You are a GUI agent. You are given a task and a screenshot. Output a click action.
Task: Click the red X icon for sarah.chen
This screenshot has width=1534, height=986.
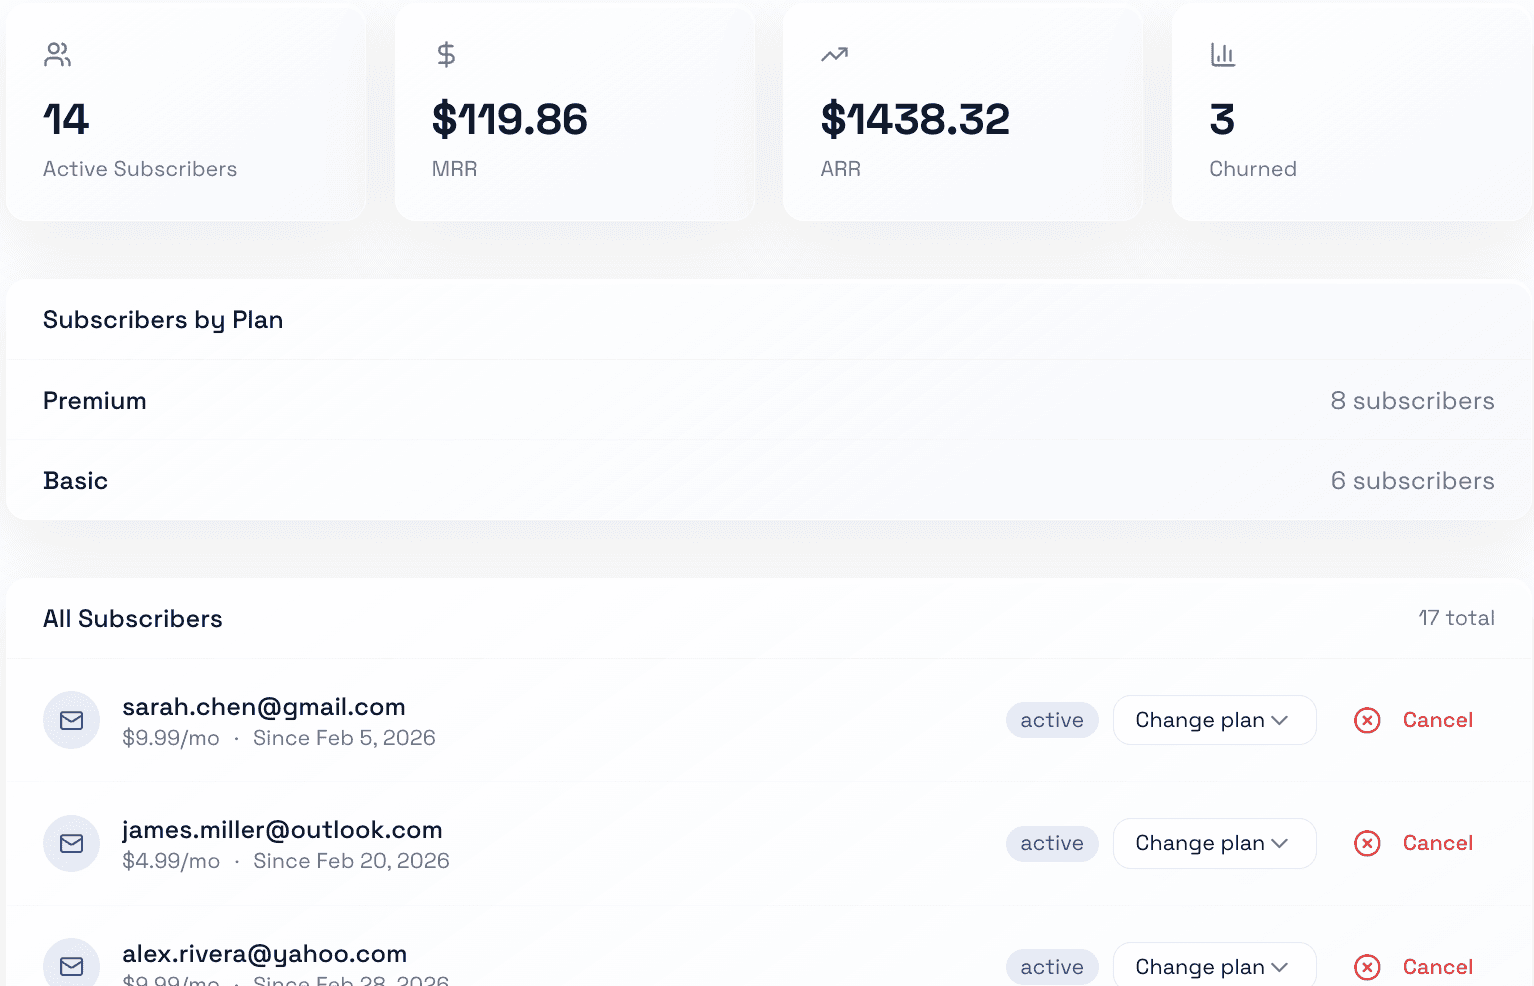1367,720
